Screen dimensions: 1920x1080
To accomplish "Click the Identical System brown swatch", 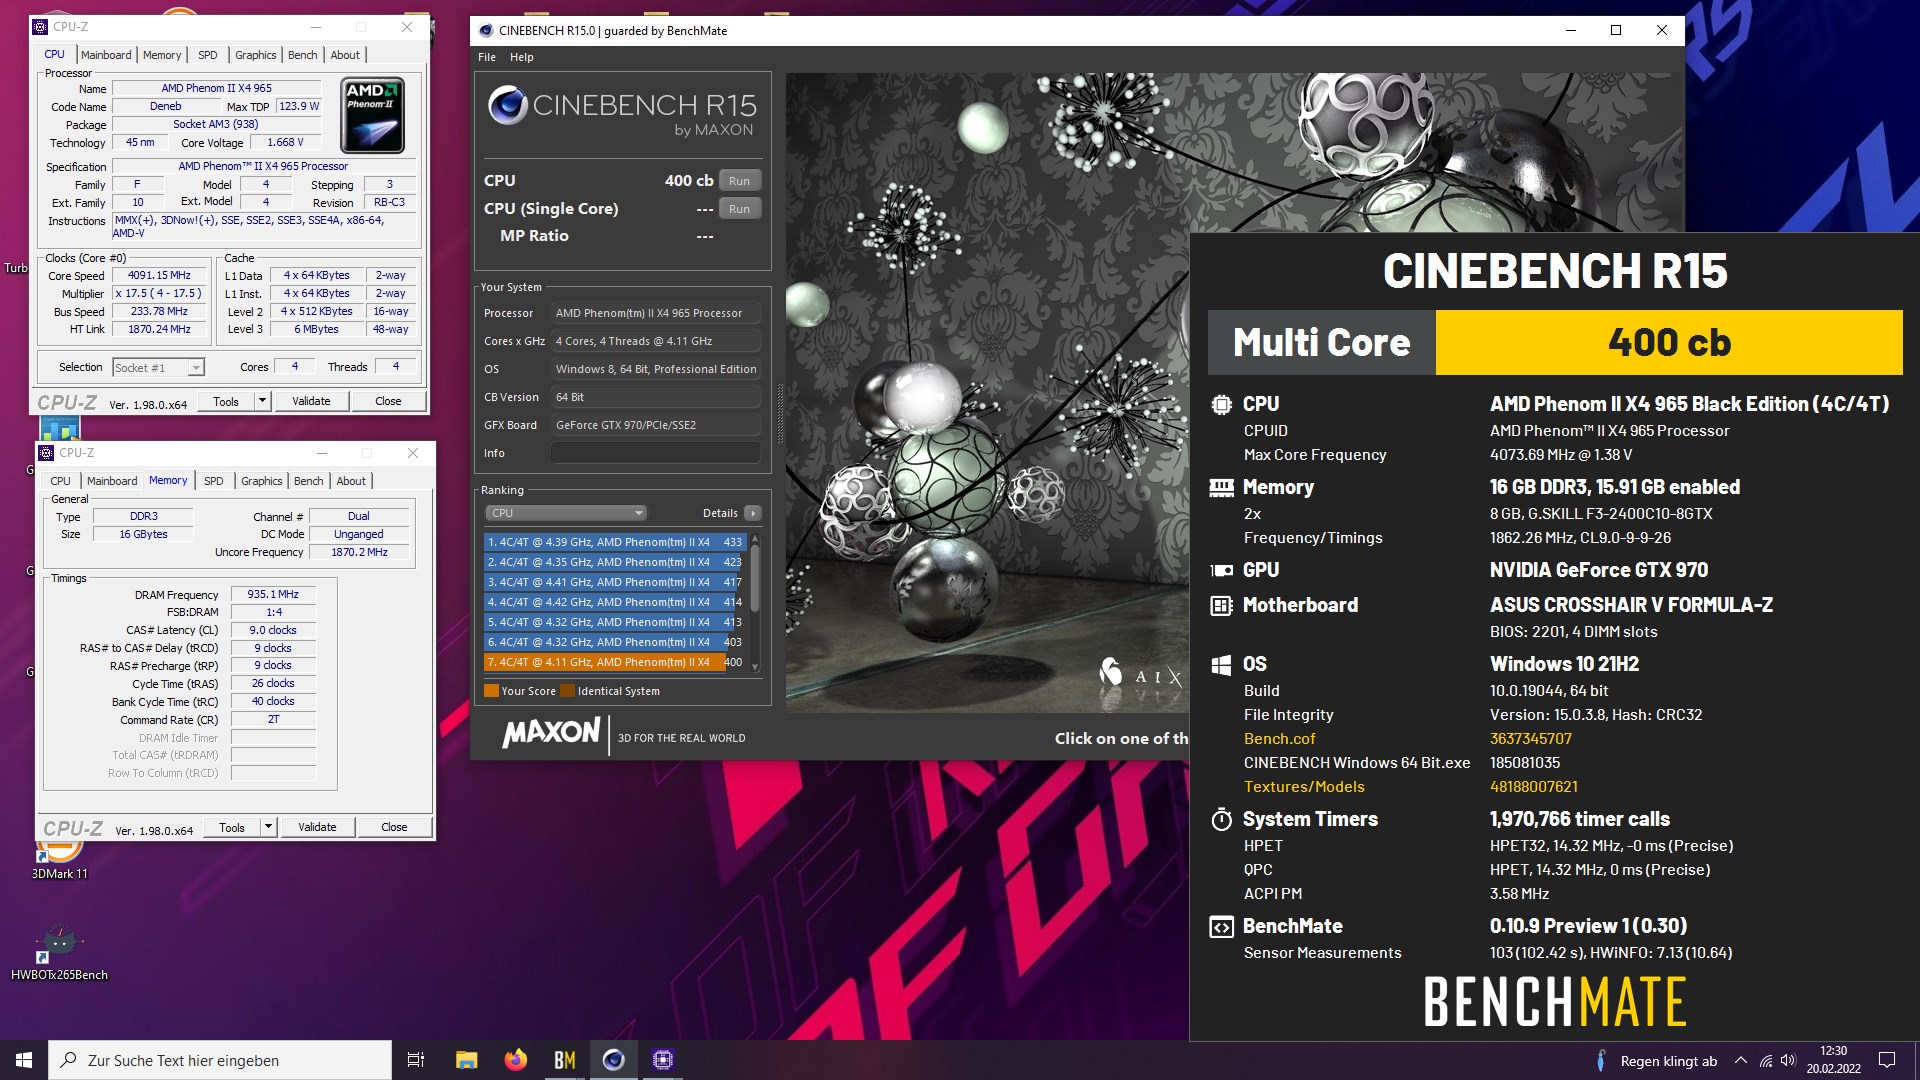I will [568, 691].
